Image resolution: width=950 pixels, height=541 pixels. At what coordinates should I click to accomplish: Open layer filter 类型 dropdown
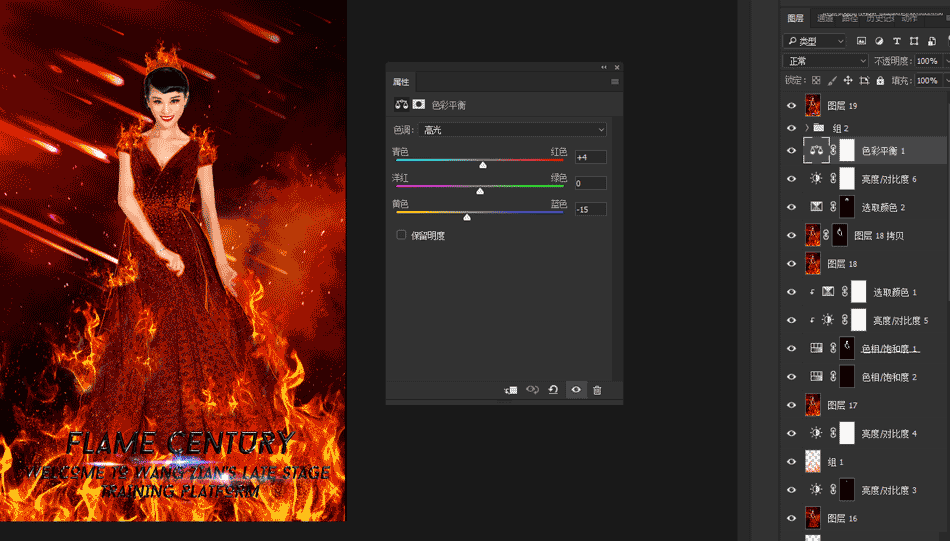(x=814, y=41)
